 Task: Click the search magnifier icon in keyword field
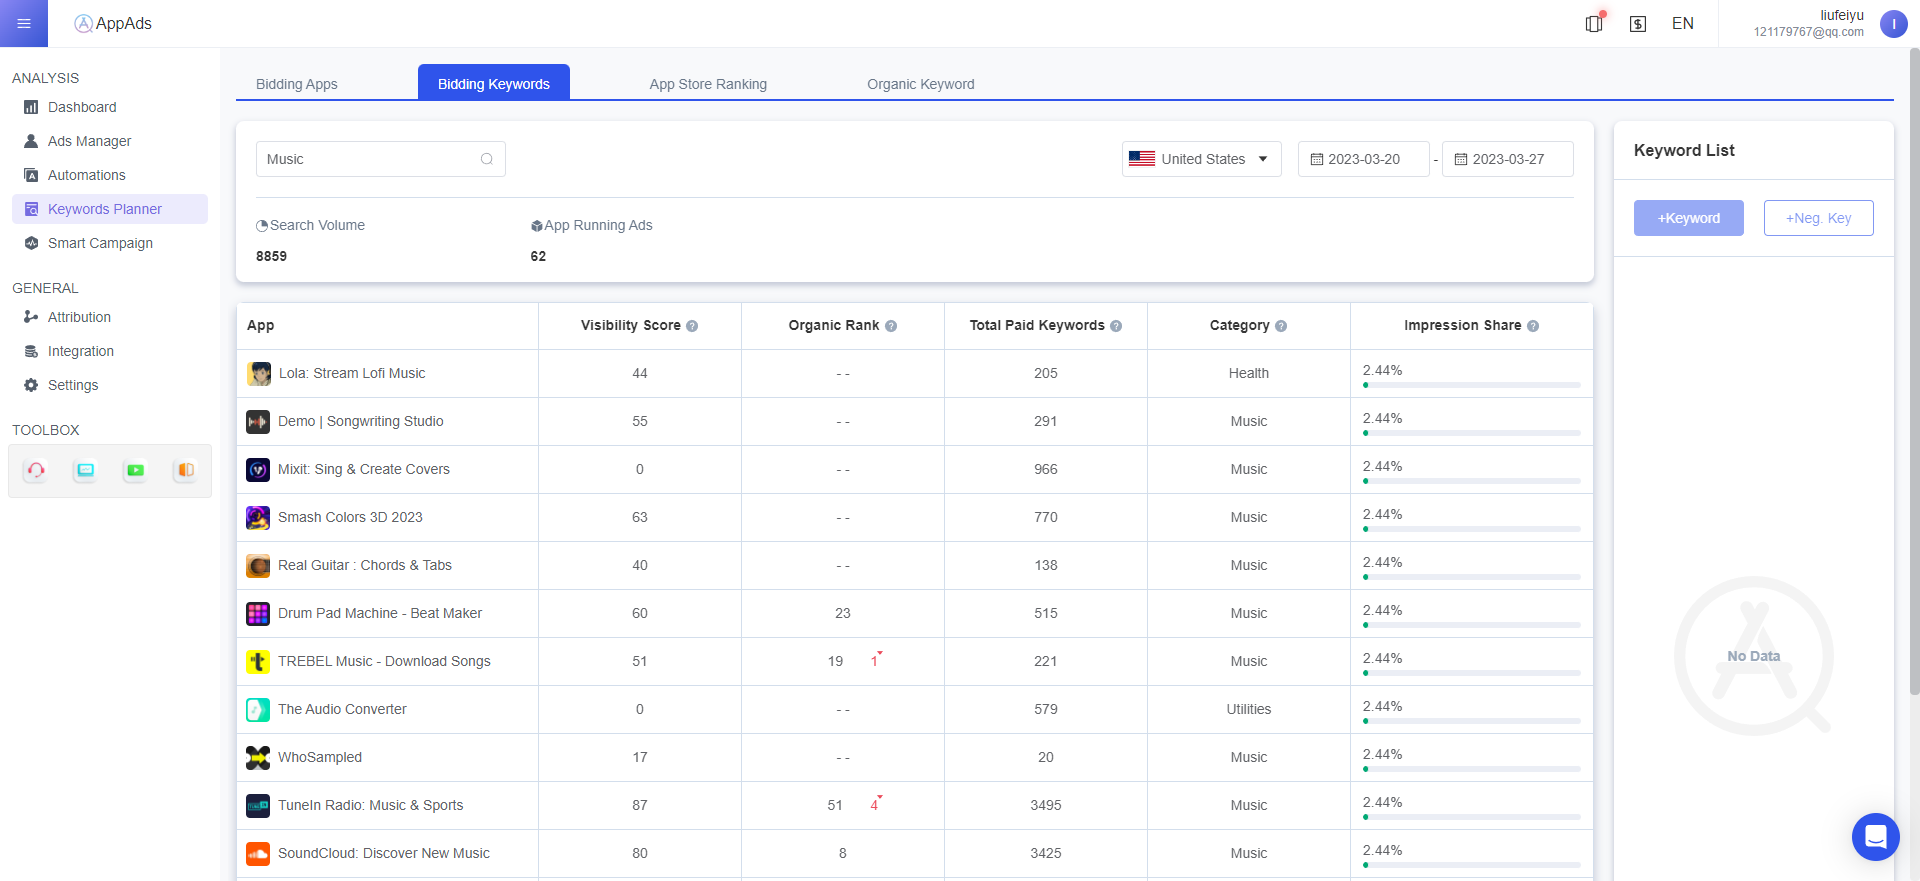click(487, 159)
